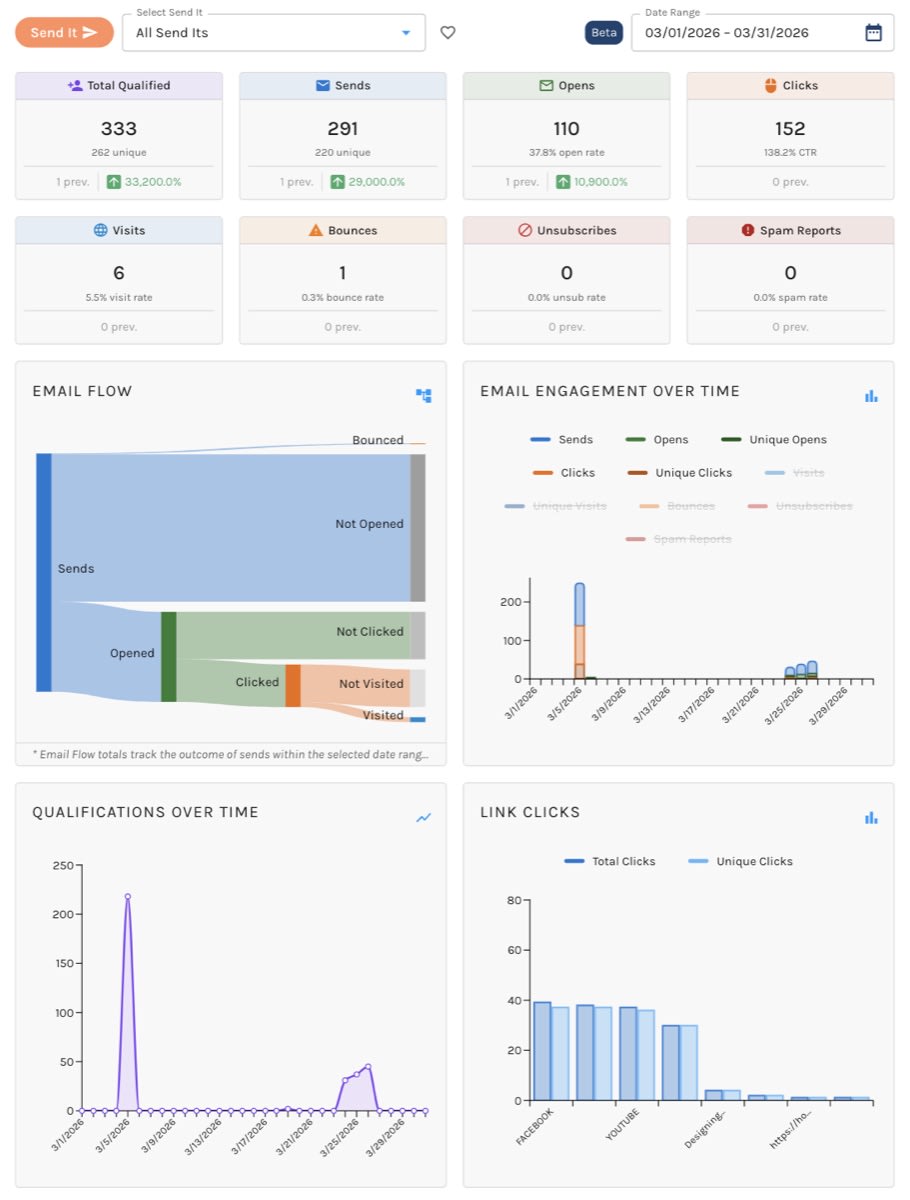This screenshot has height=1200, width=910.
Task: Click the YOUTUBE total clicks bar
Action: pos(628,1054)
